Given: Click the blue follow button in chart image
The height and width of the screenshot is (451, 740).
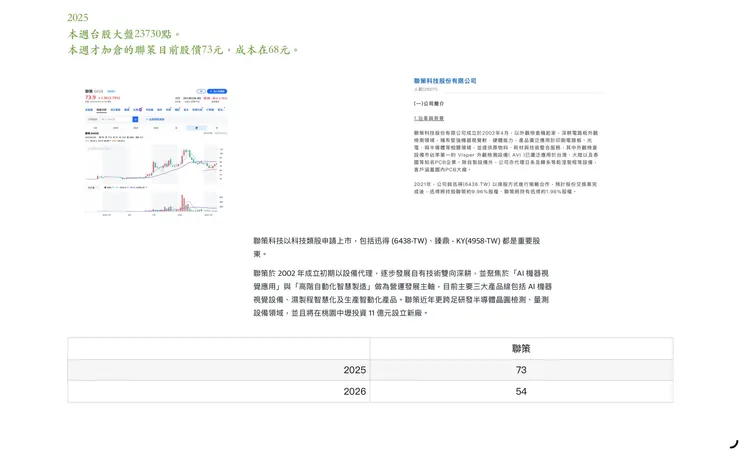Looking at the screenshot, I should [x=217, y=91].
